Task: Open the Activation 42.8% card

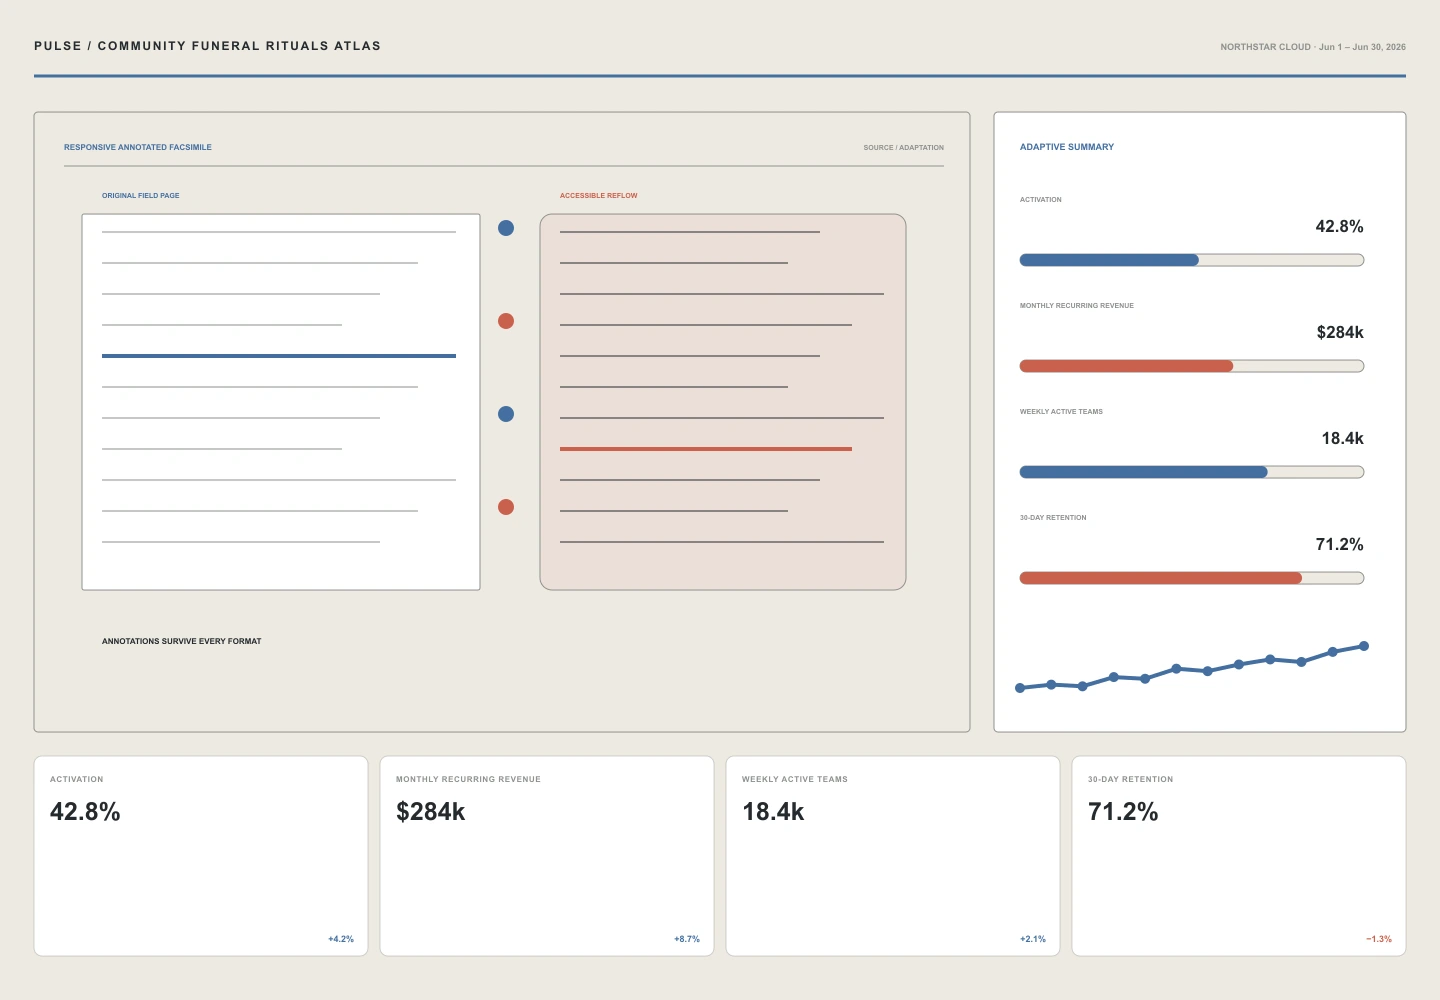Action: pos(201,856)
